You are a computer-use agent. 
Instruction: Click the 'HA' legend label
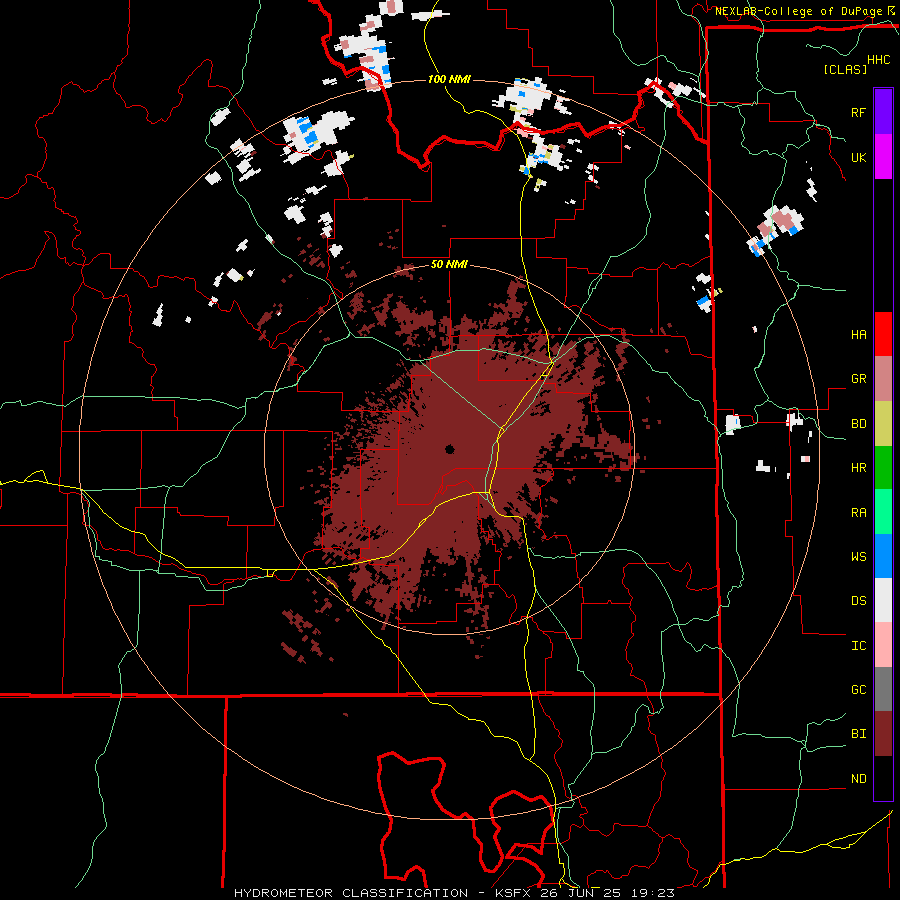858,335
